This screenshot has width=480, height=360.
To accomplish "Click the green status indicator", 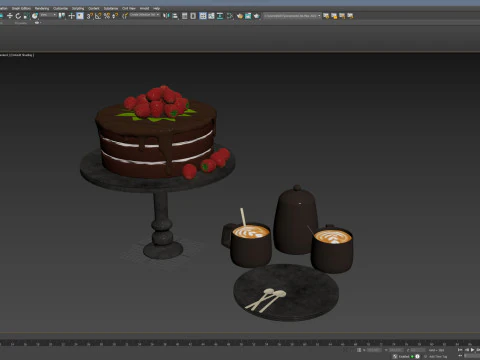I will [412, 357].
